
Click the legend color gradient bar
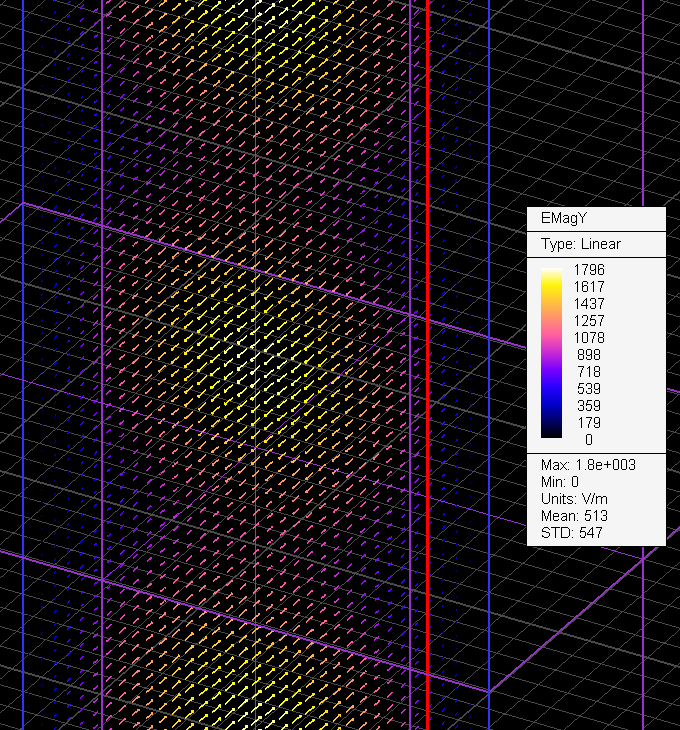pos(551,352)
